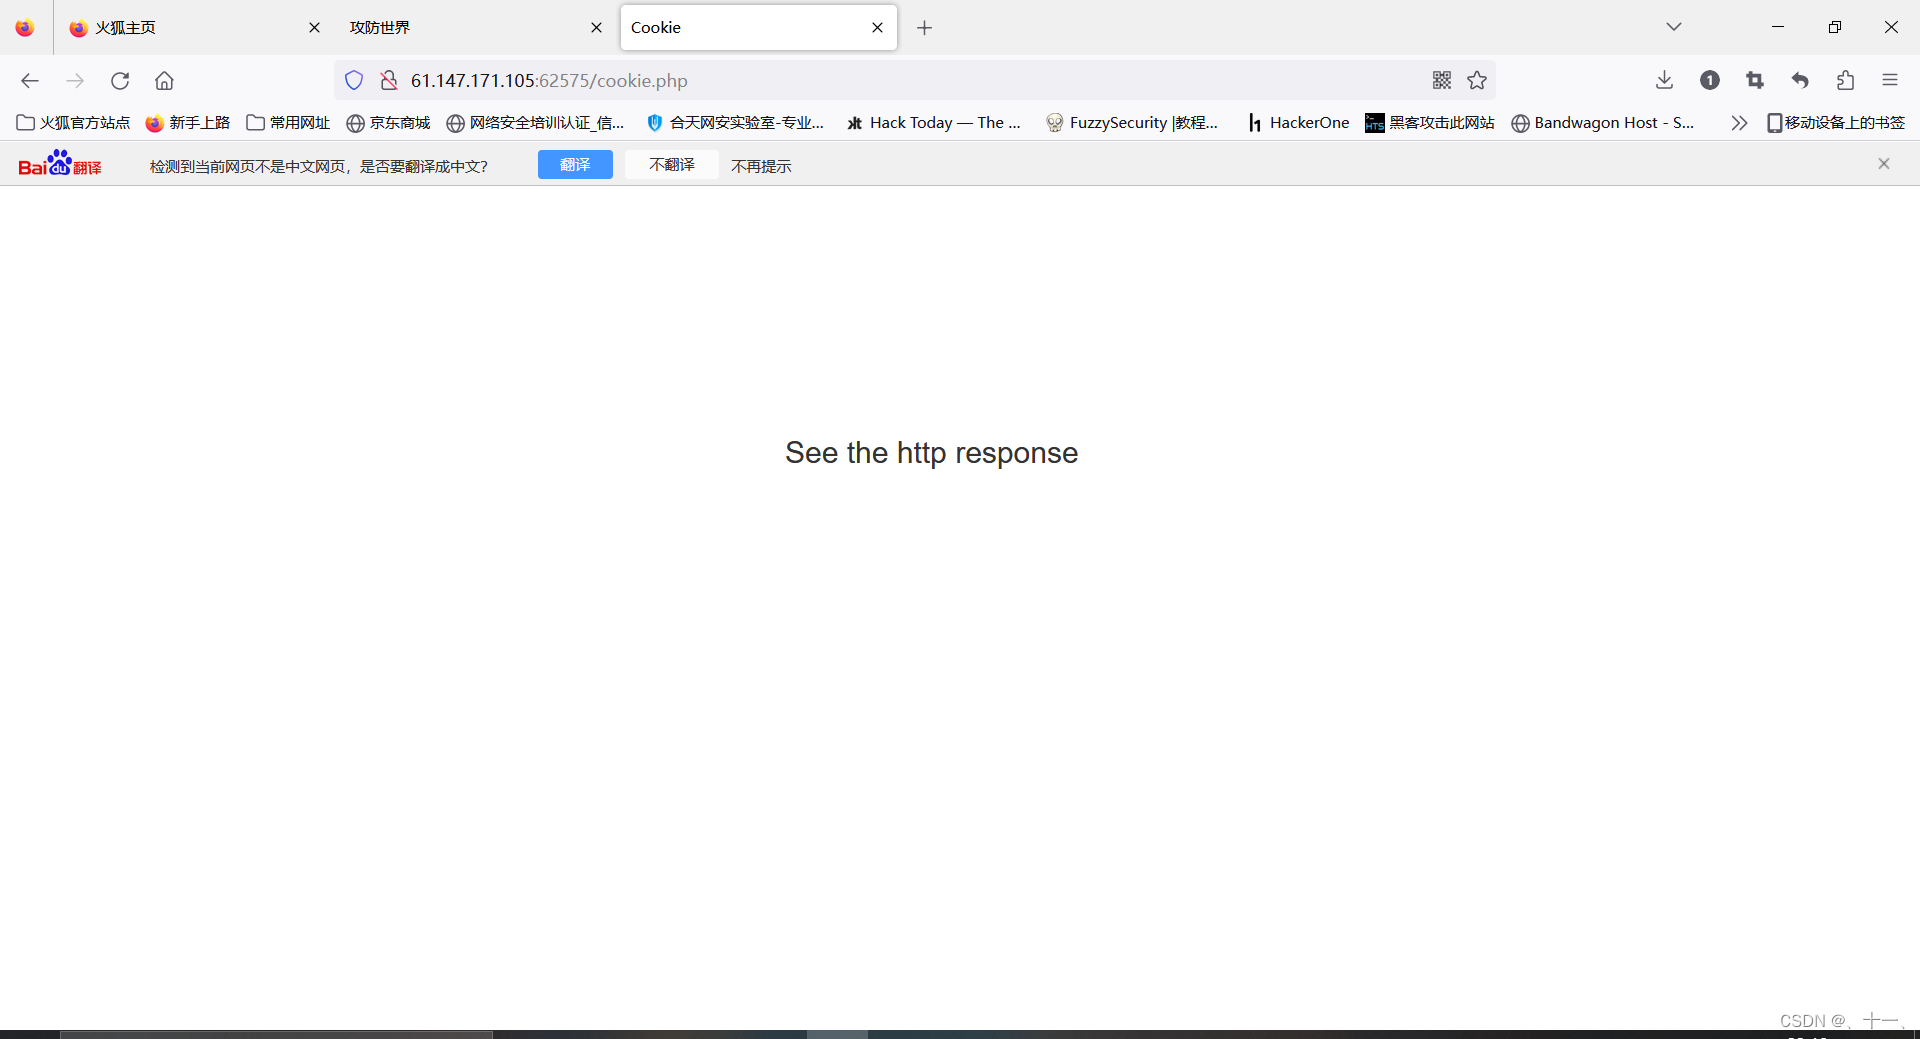Open the Hack Today bookmark

934,123
